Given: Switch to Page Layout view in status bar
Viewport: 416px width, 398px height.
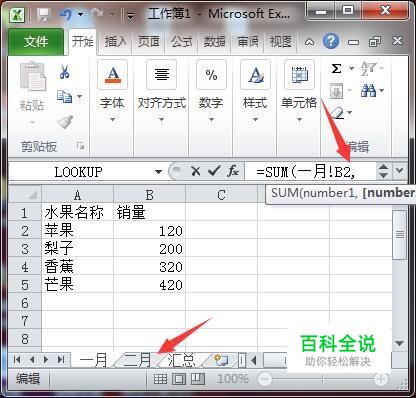Looking at the screenshot, I should coord(179,379).
